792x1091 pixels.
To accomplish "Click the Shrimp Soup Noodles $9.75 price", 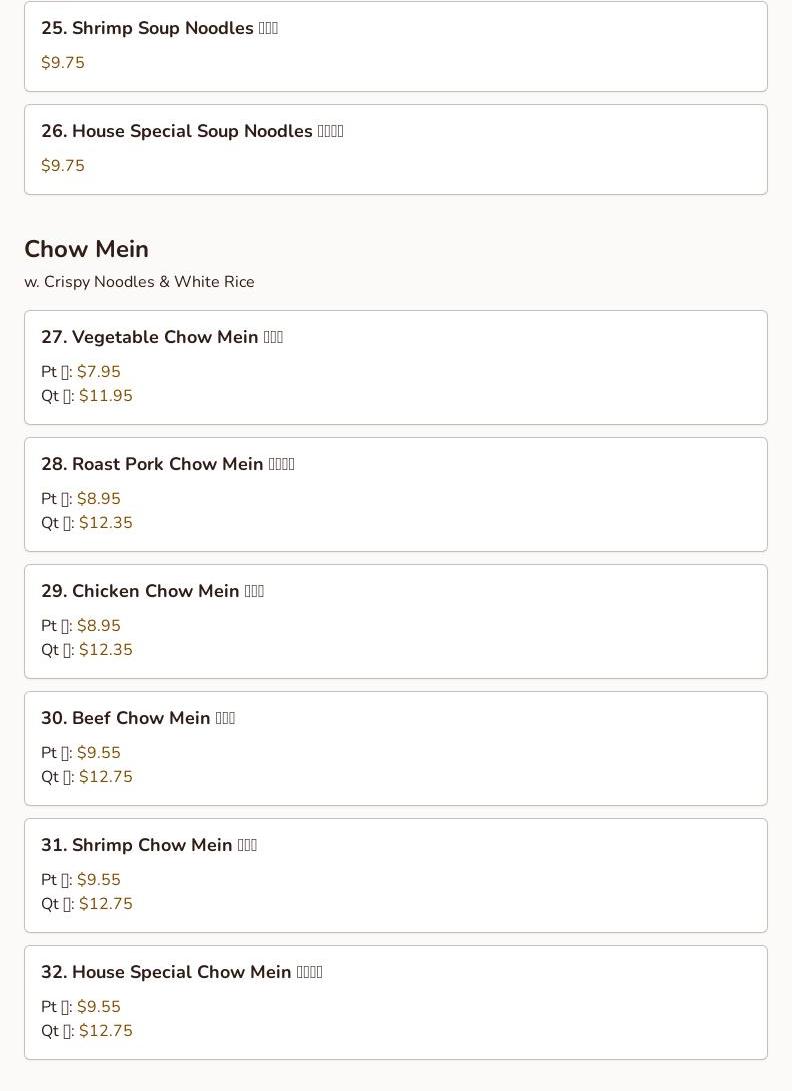I will (63, 63).
